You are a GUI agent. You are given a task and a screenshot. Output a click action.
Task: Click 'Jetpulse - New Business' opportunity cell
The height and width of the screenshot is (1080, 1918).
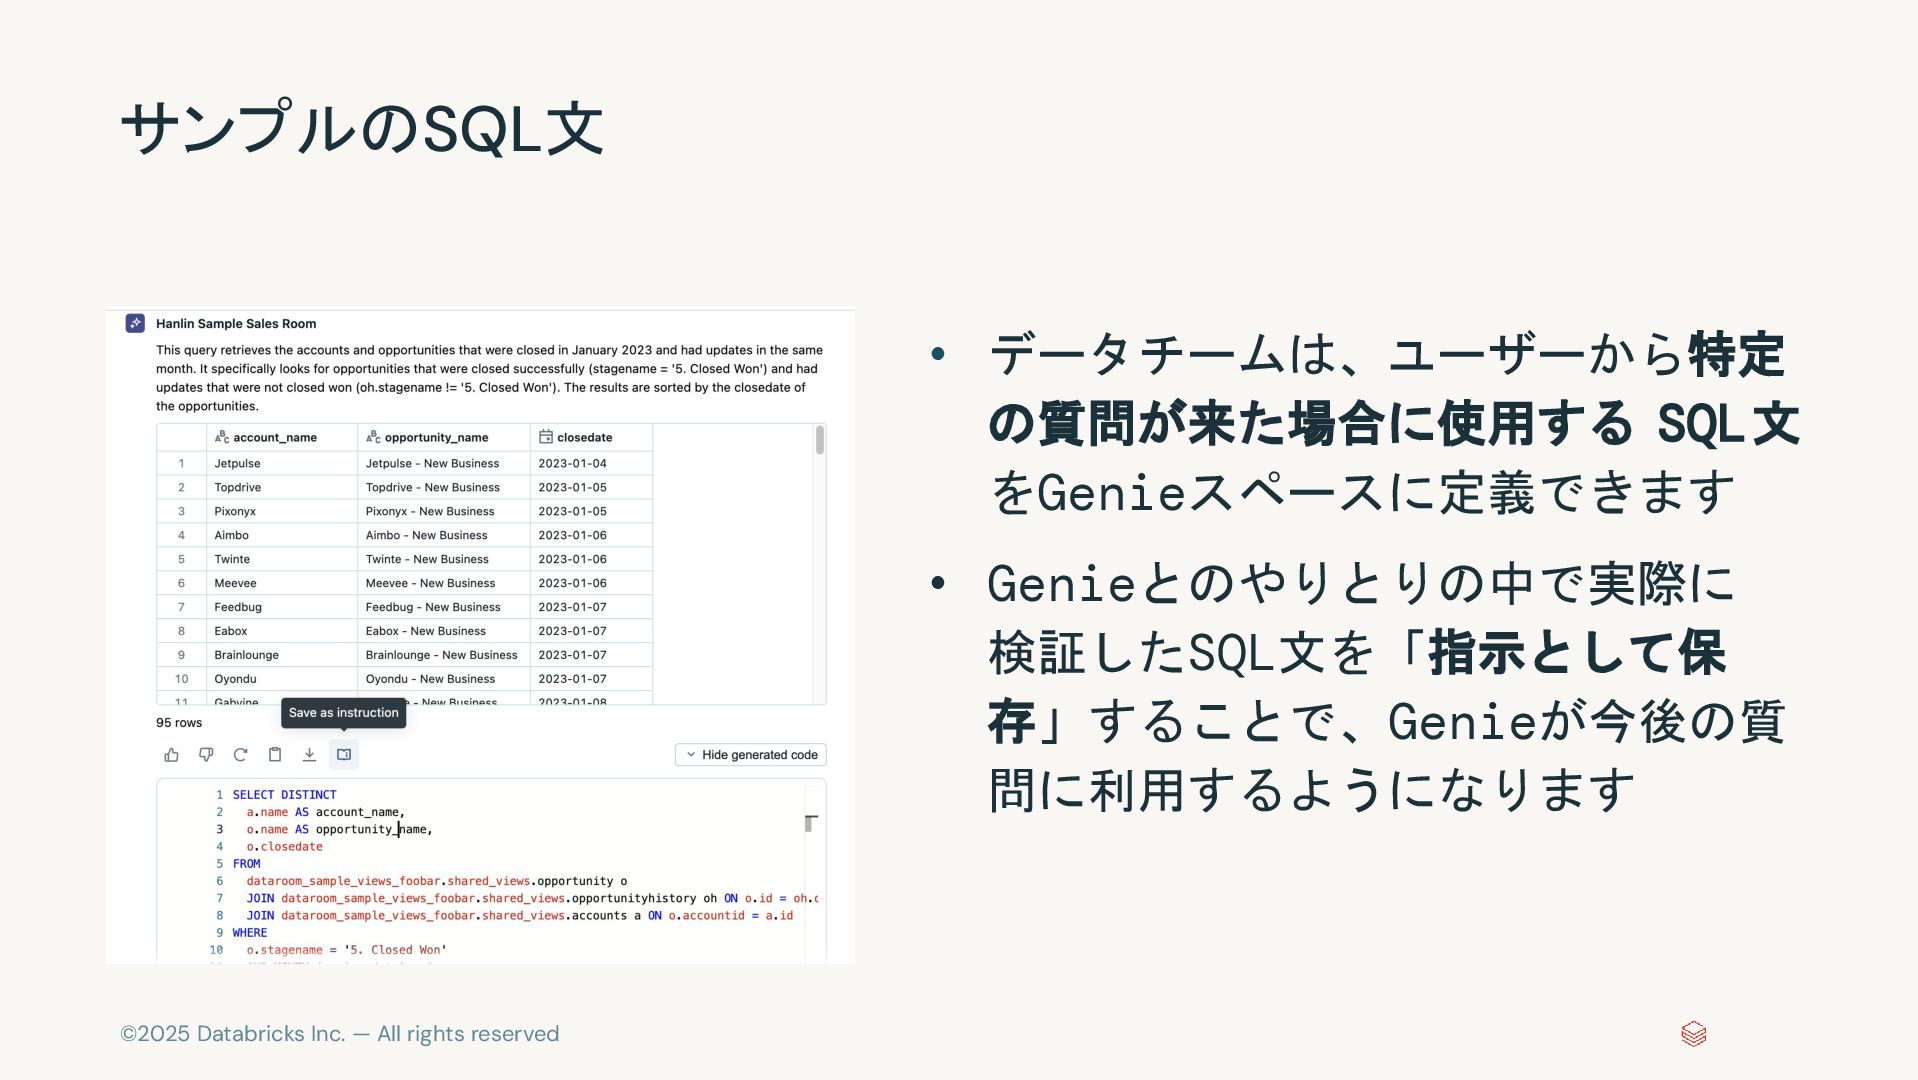444,463
